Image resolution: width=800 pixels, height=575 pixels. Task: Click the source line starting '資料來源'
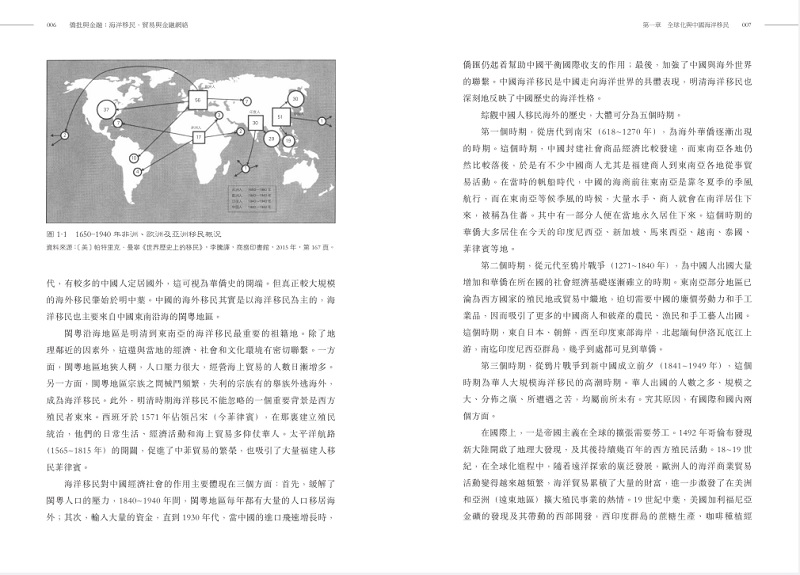(x=190, y=247)
